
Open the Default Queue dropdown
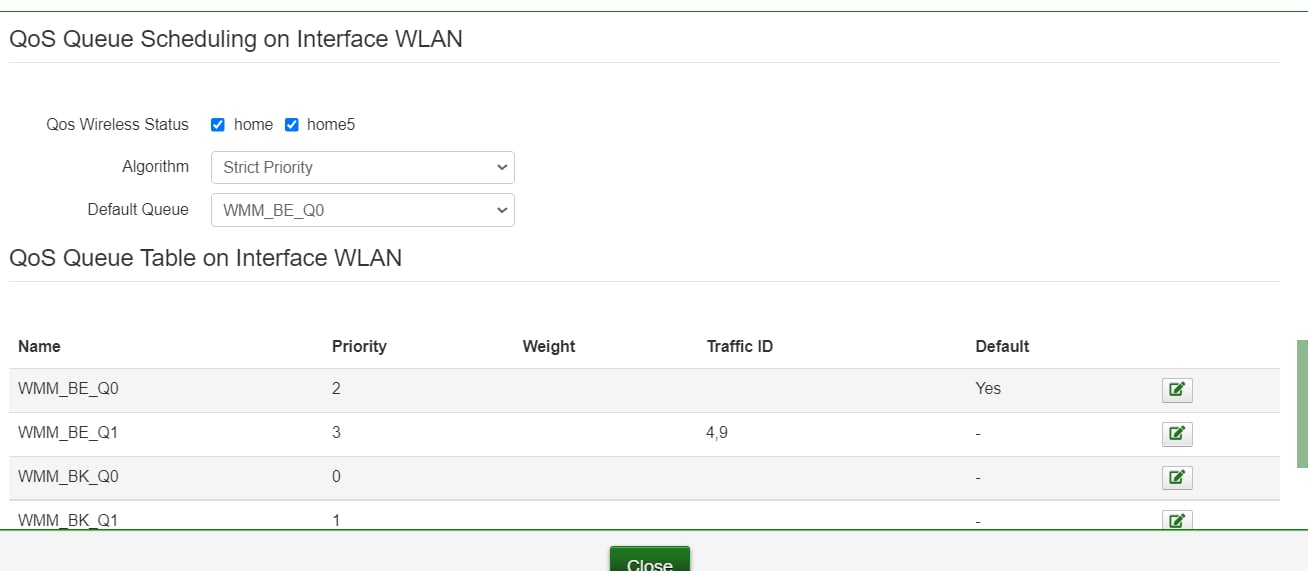point(363,210)
